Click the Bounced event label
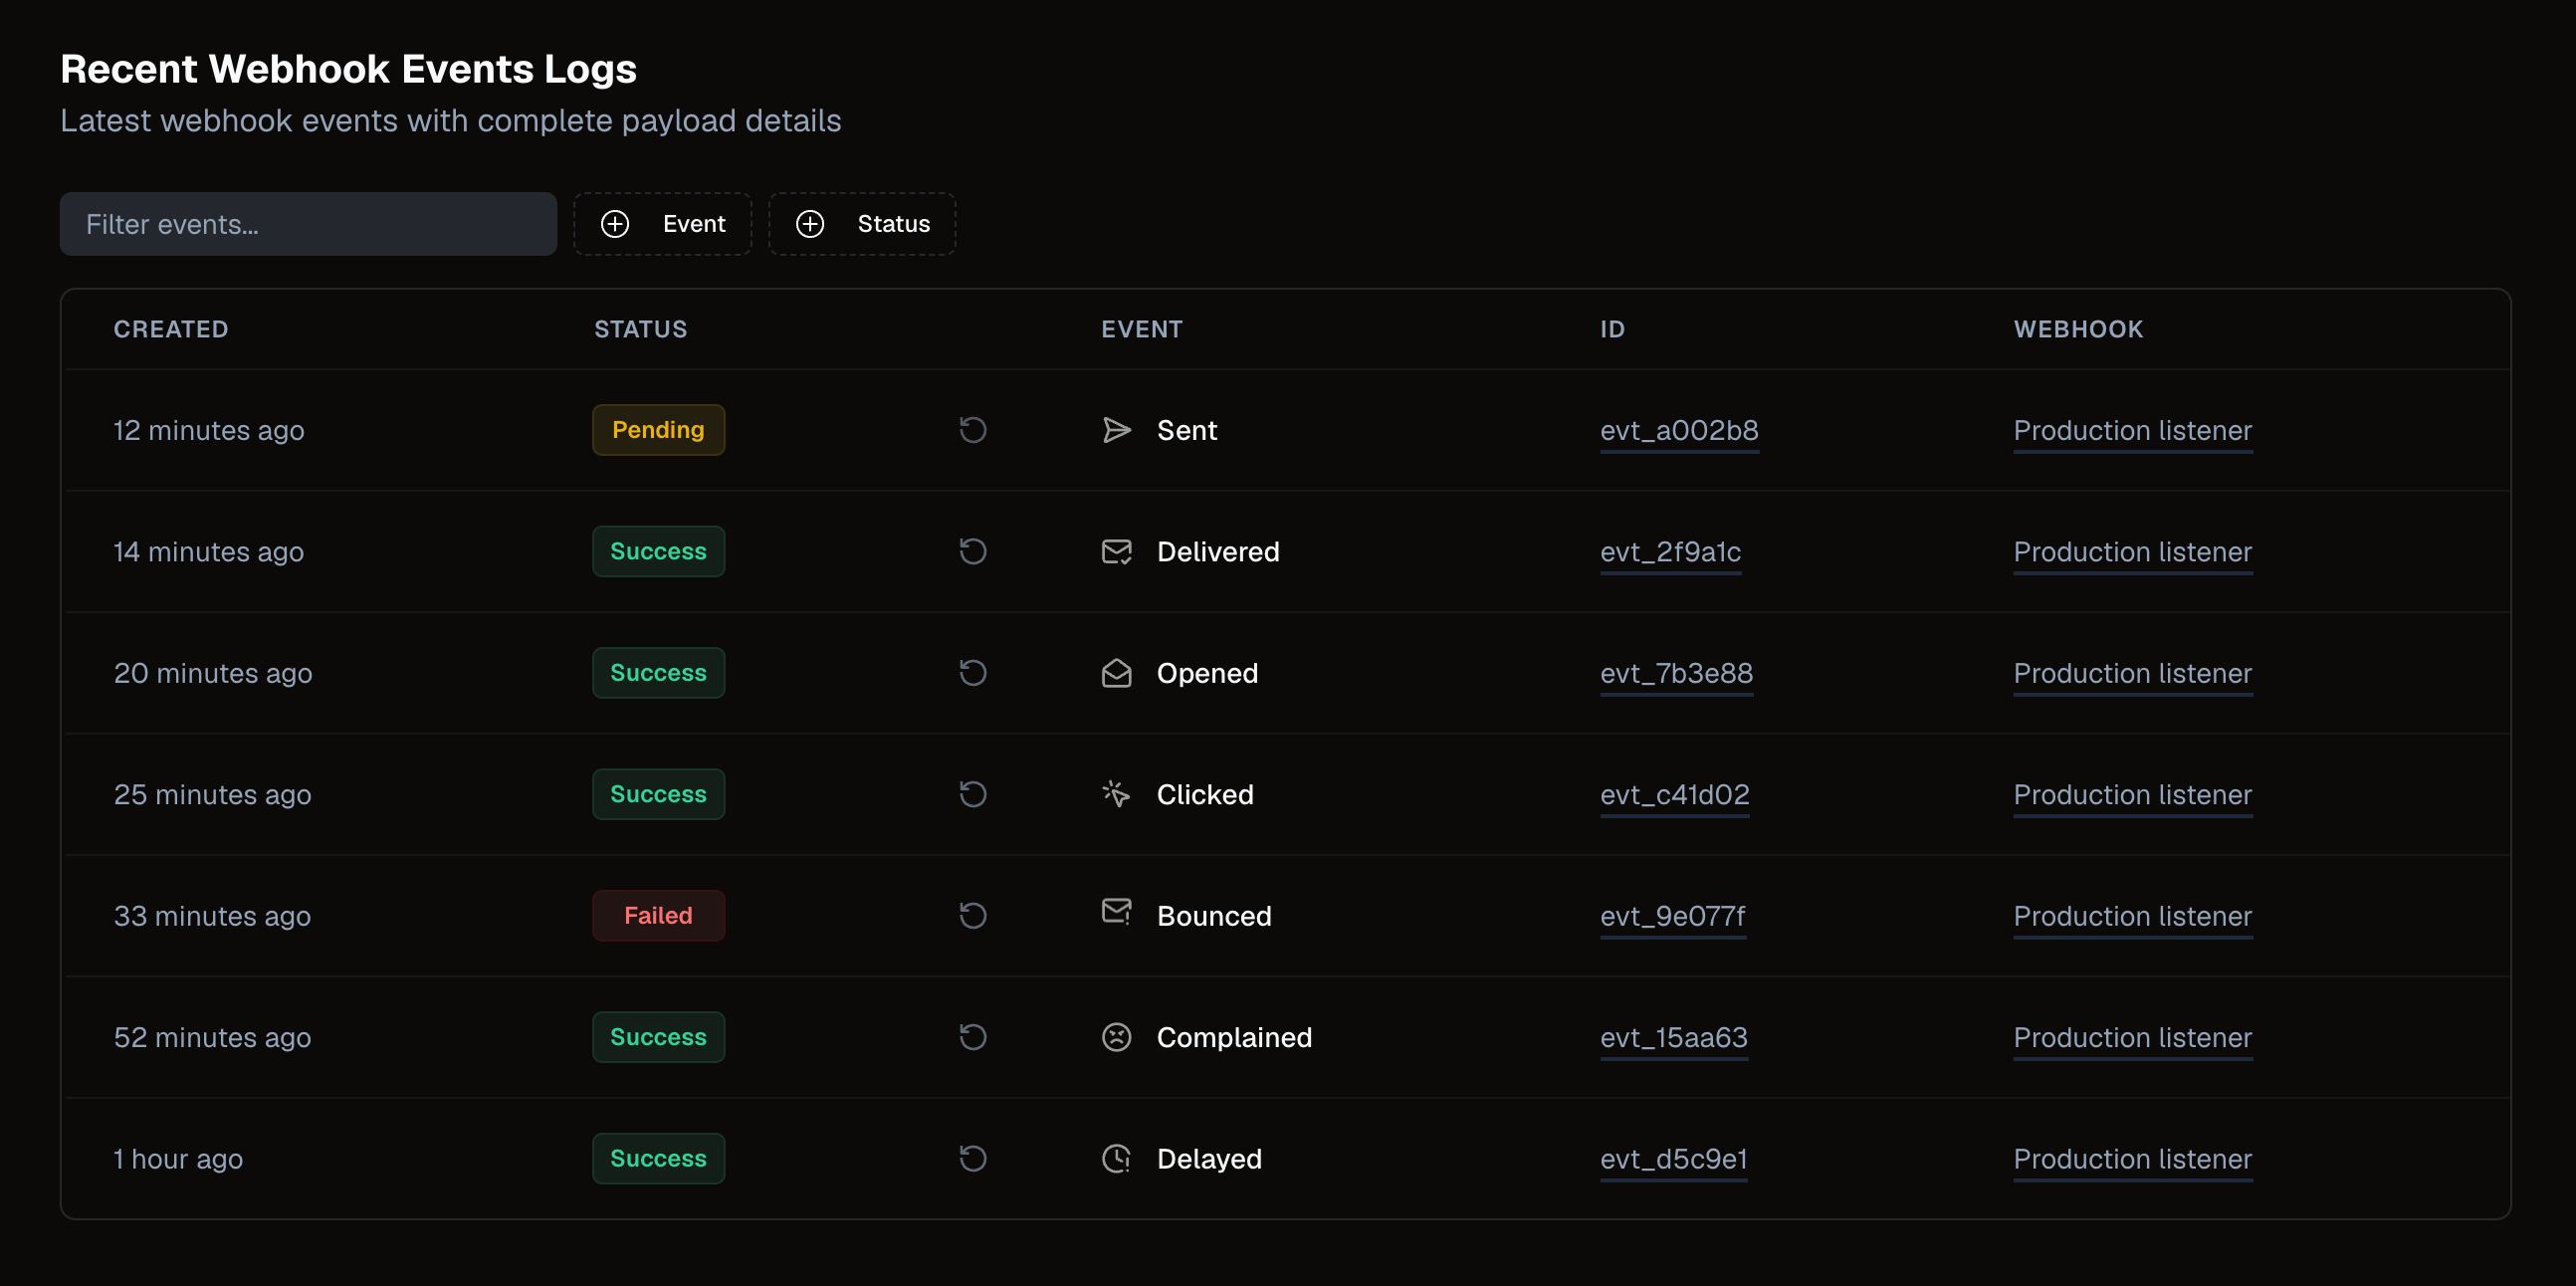2576x1286 pixels. 1214,916
